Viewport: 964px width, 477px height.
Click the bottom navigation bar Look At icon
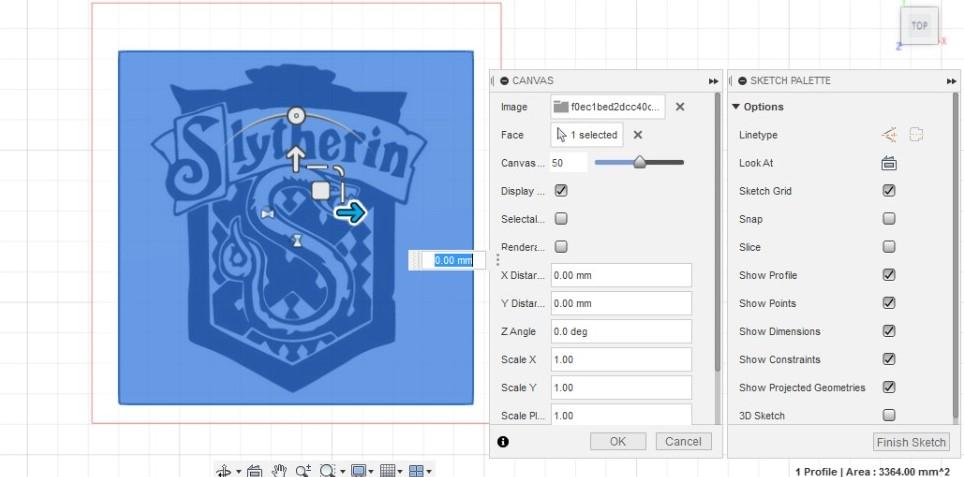tap(255, 471)
